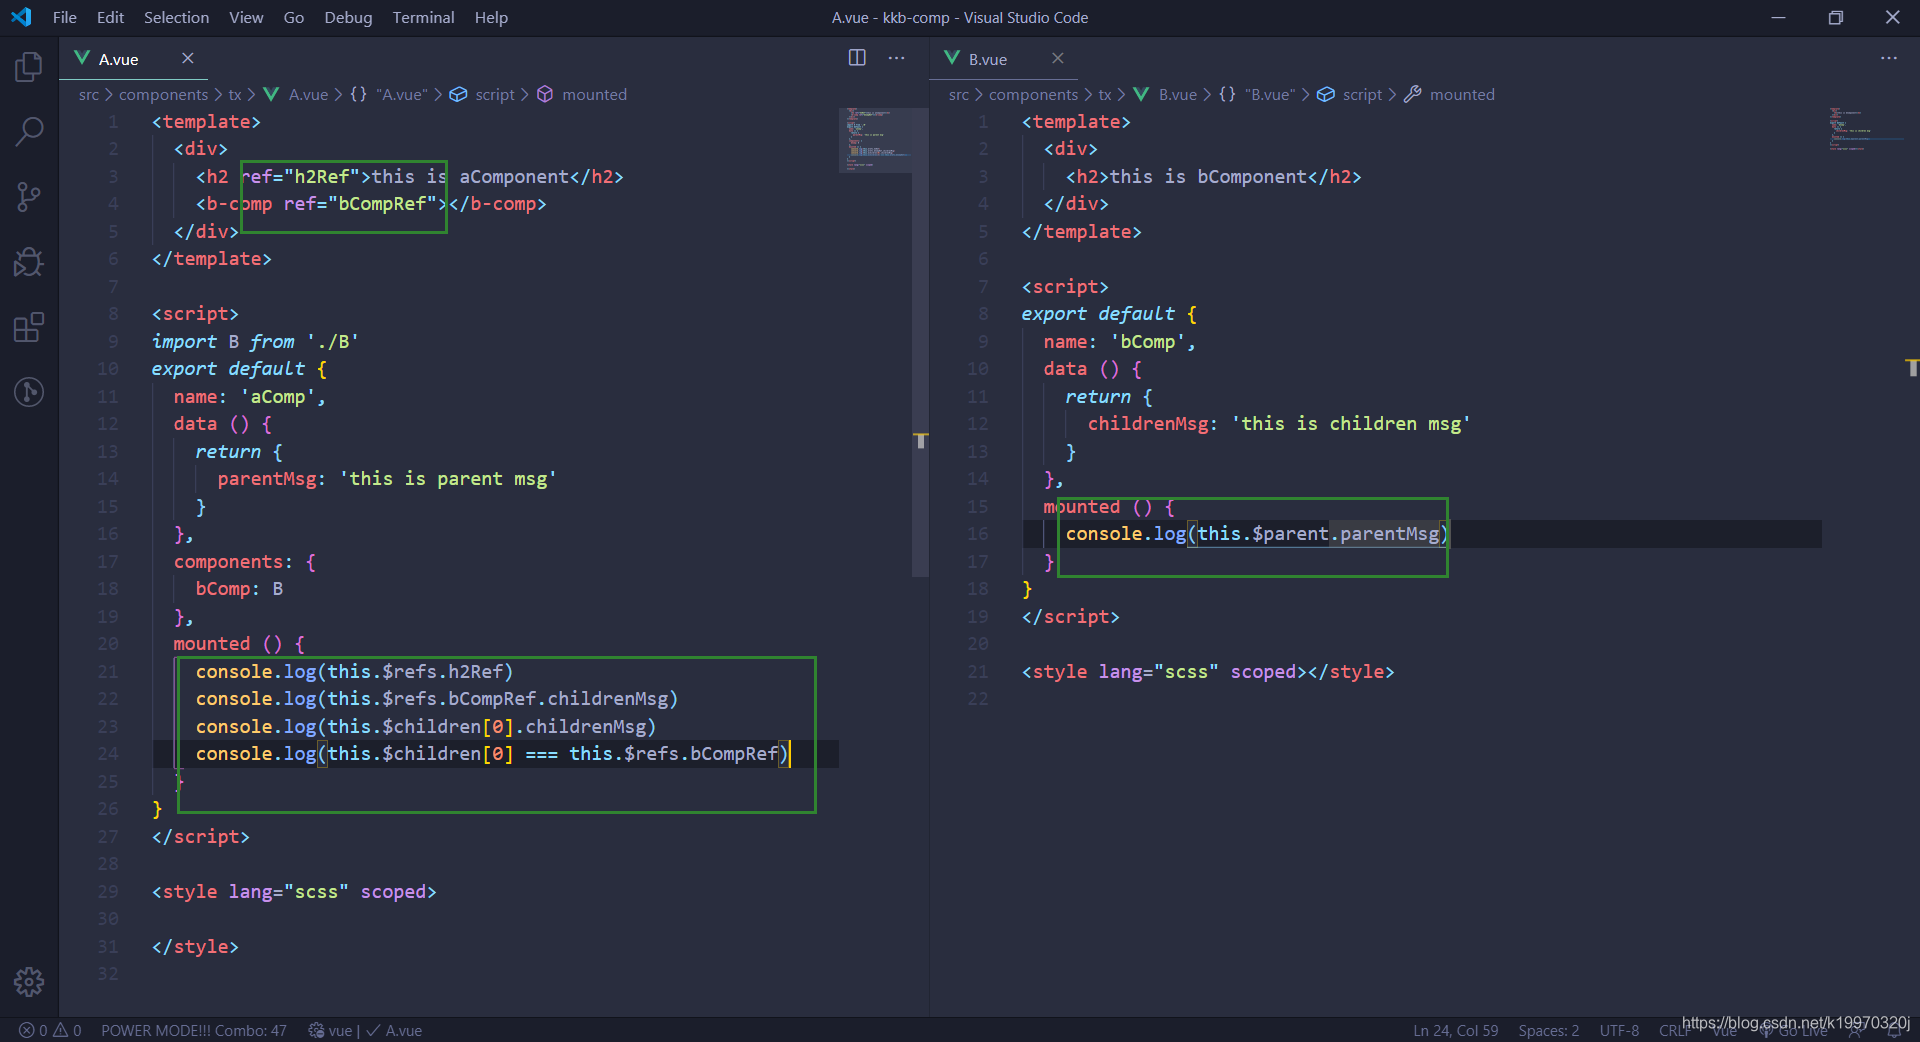This screenshot has width=1920, height=1042.
Task: Close the B.vue tab
Action: tap(1058, 58)
